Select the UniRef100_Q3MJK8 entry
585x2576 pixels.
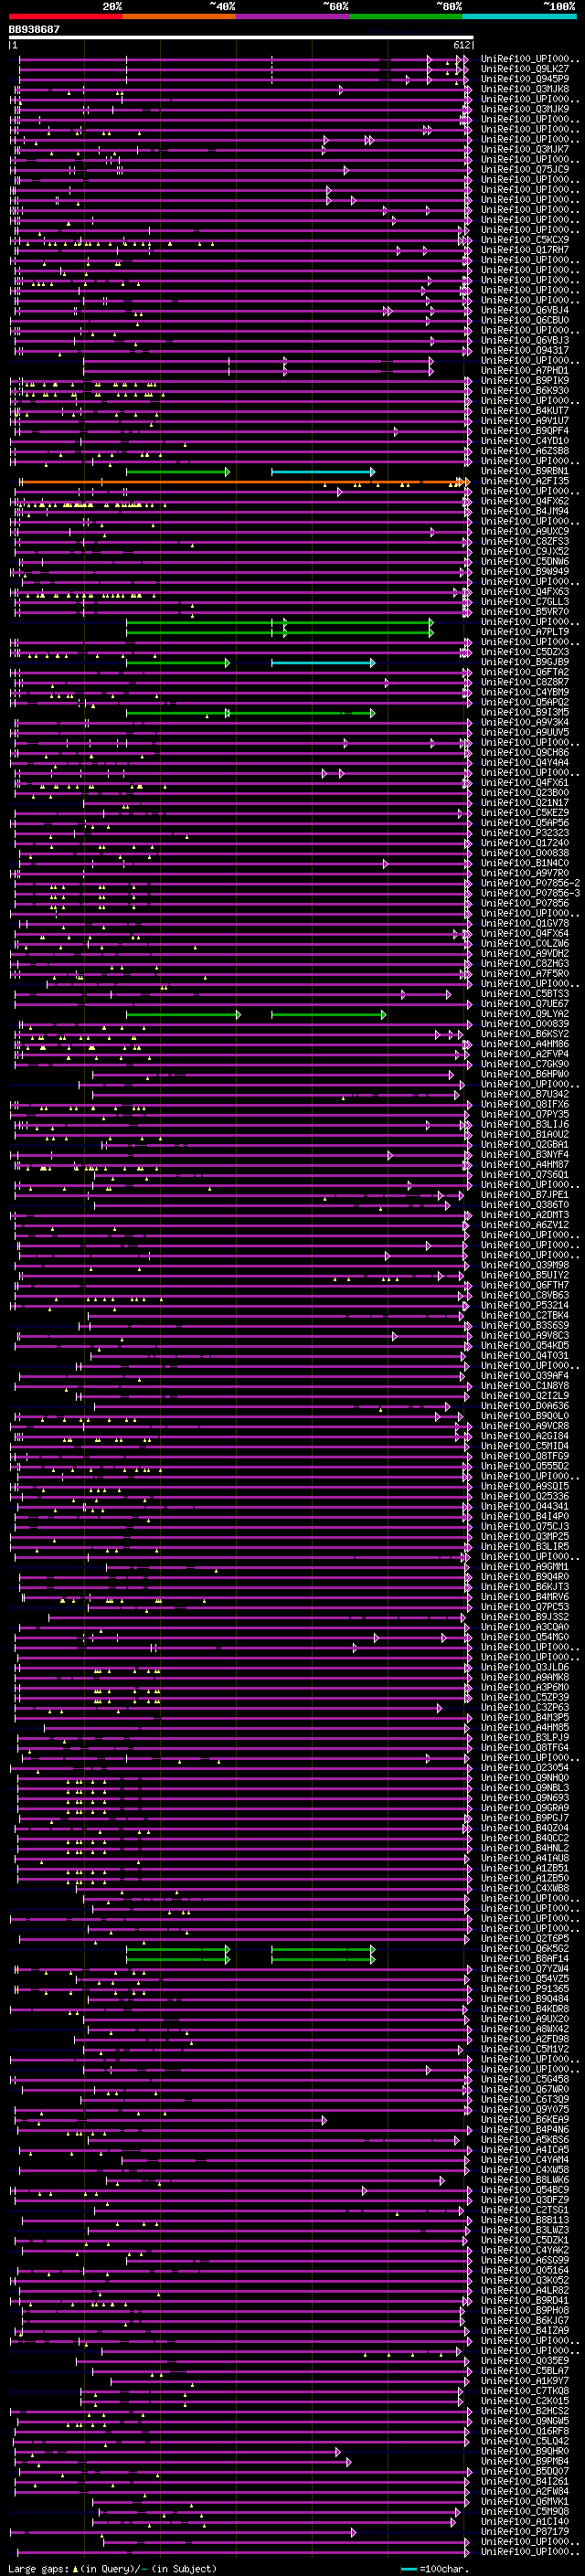coord(525,89)
